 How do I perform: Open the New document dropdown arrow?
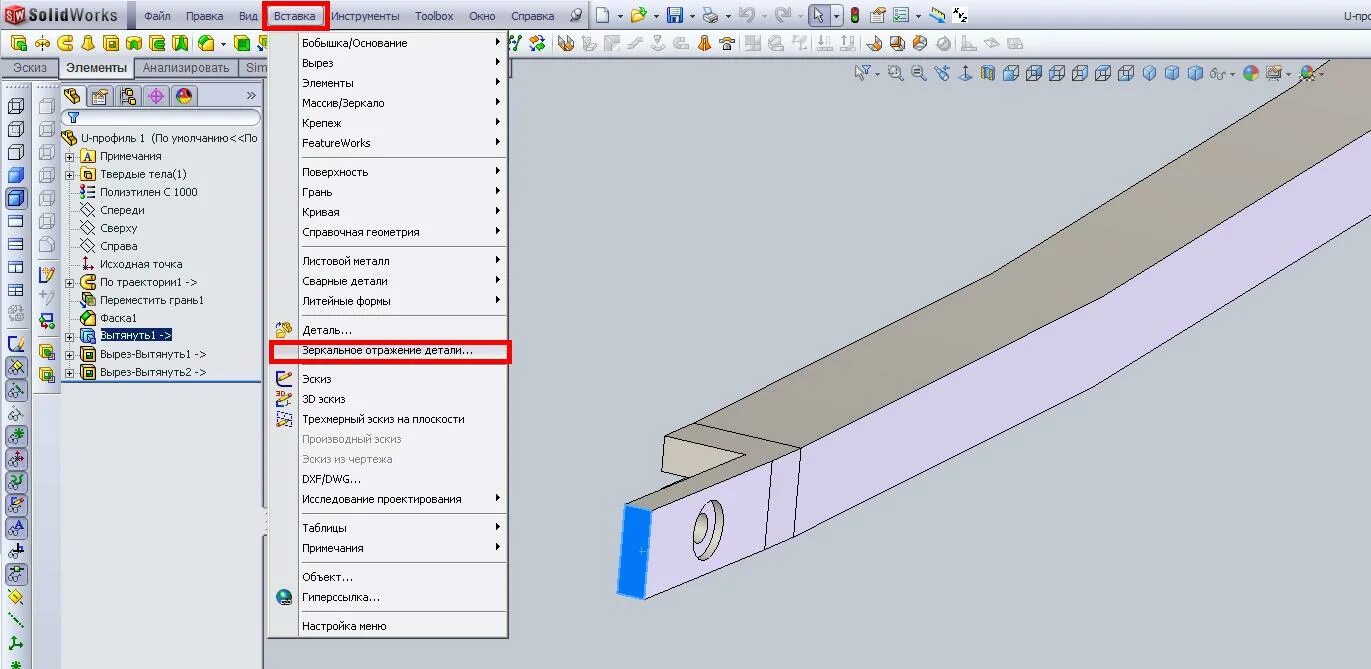click(620, 16)
